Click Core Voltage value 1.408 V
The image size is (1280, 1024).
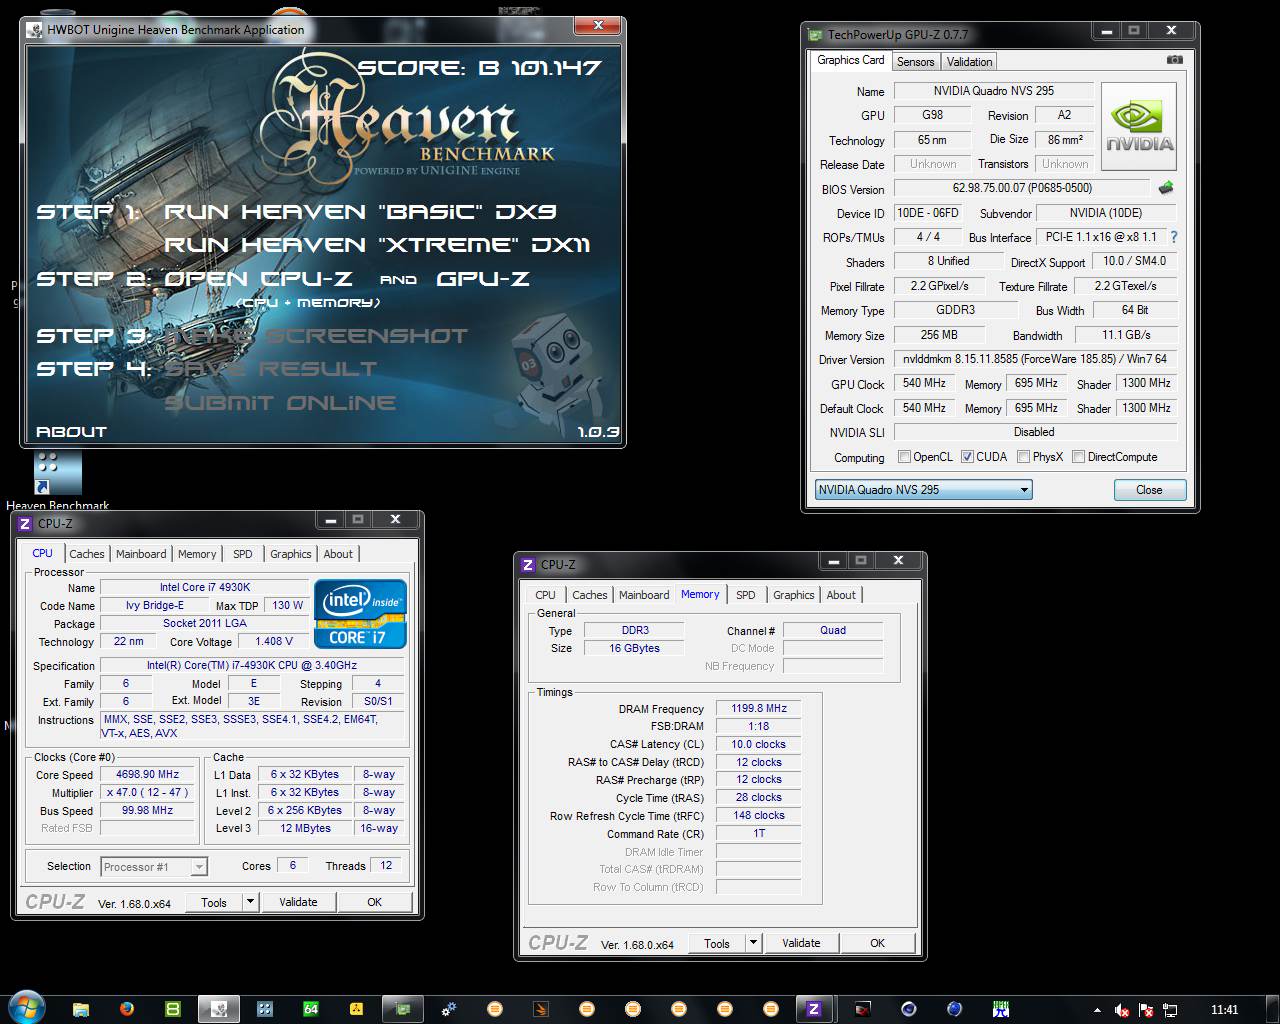pyautogui.click(x=274, y=641)
